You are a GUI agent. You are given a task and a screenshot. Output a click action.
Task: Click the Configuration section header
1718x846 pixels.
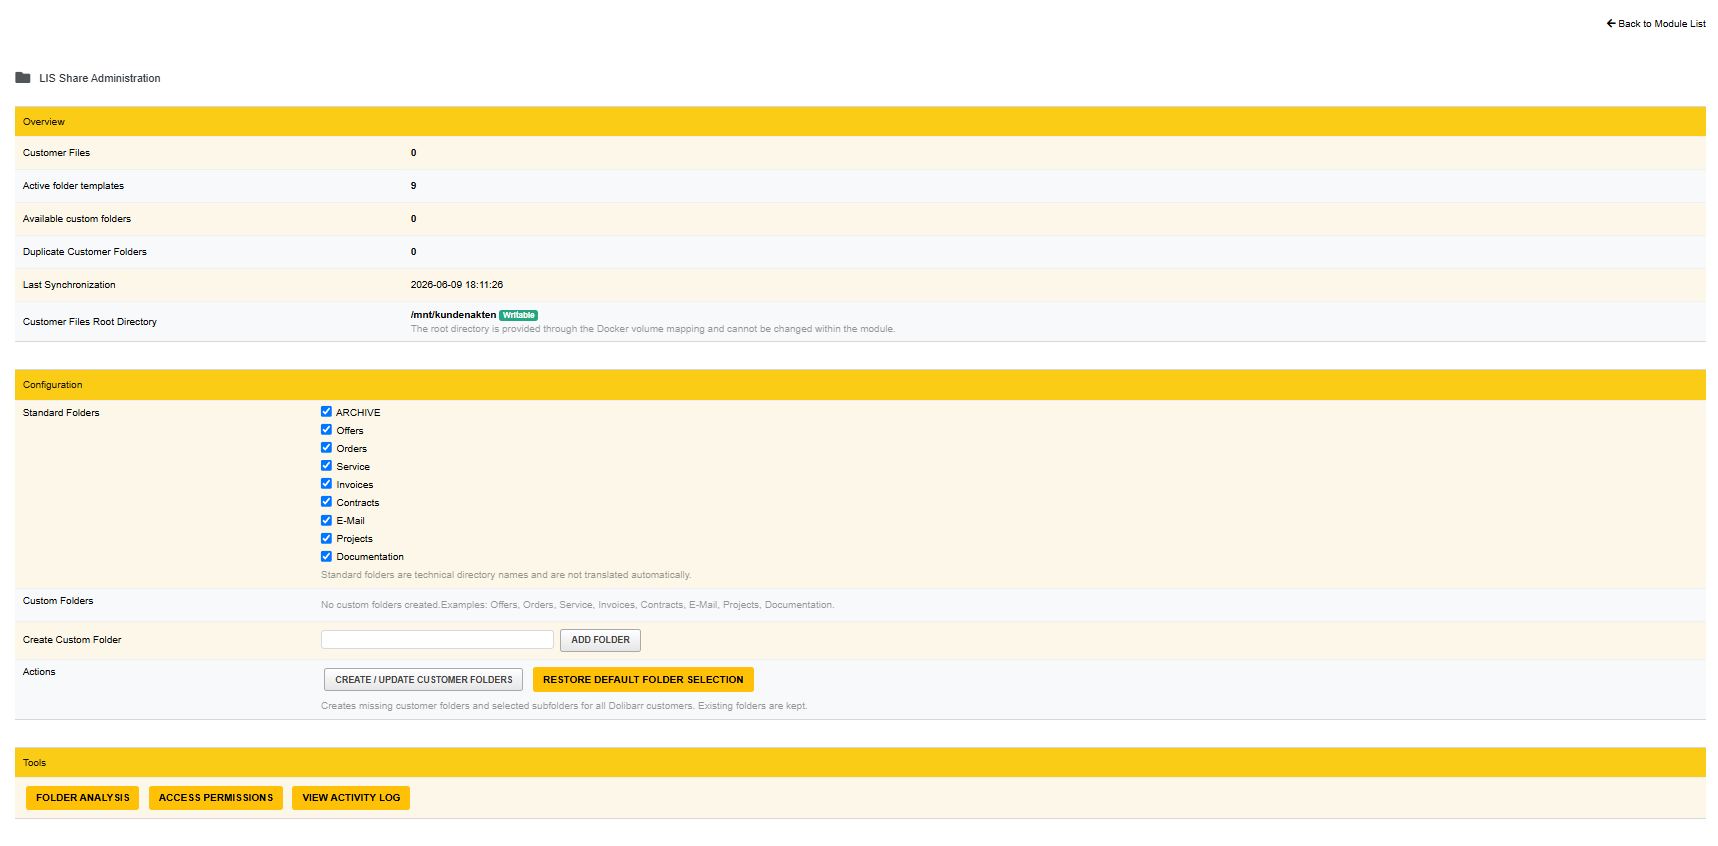[860, 385]
